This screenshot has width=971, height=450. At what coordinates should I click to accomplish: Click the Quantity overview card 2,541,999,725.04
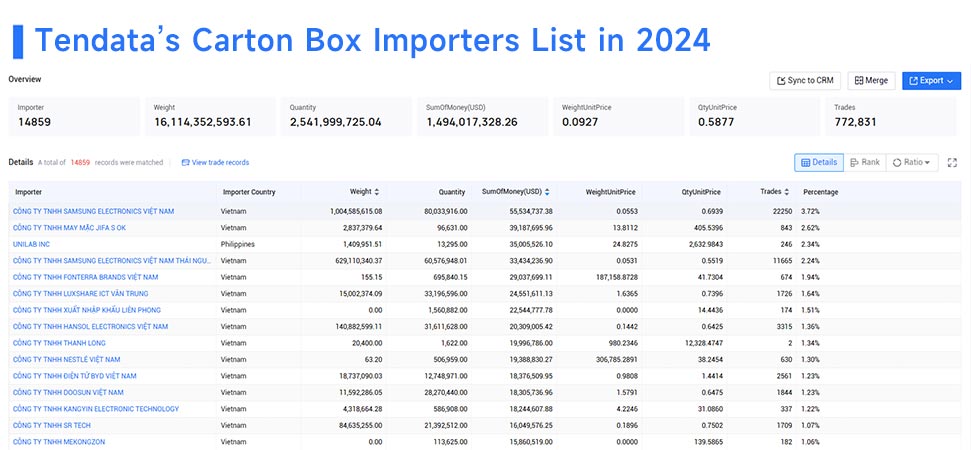pyautogui.click(x=347, y=116)
